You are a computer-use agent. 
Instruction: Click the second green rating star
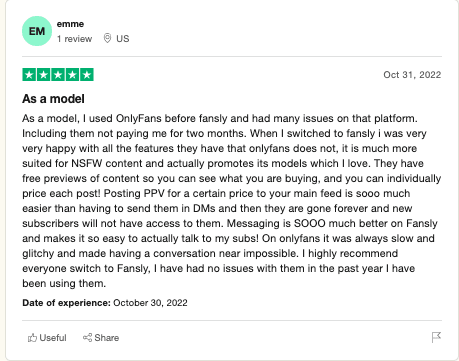pyautogui.click(x=44, y=75)
